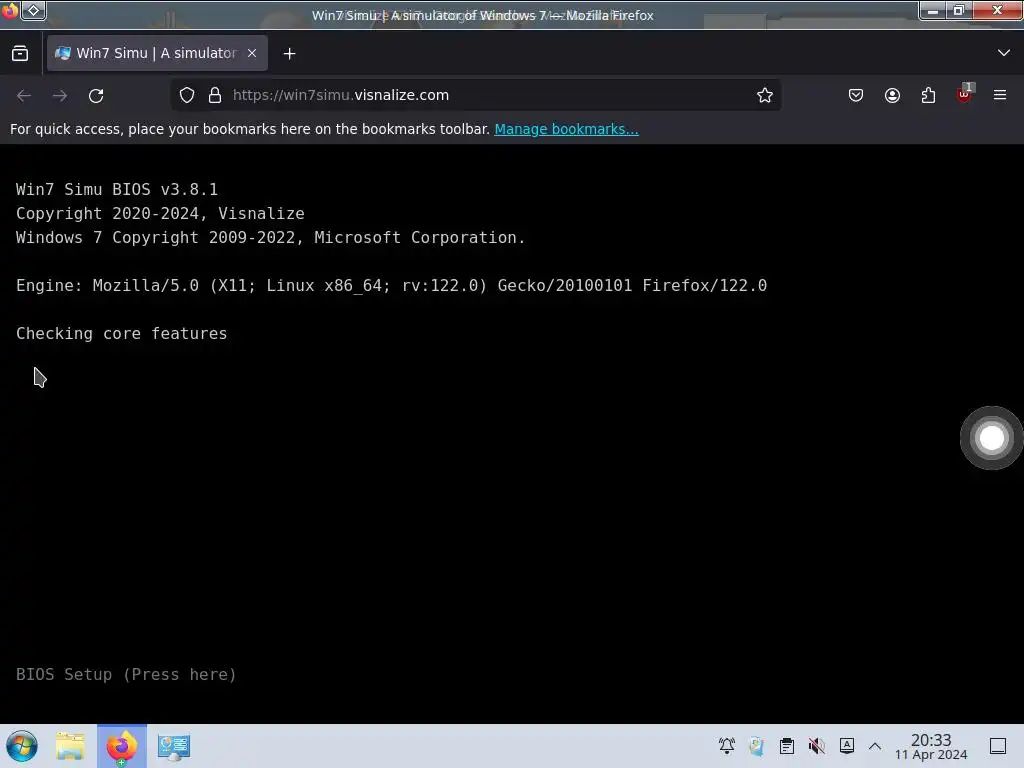
Task: Click BIOS Setup (Press here)
Action: tap(126, 674)
